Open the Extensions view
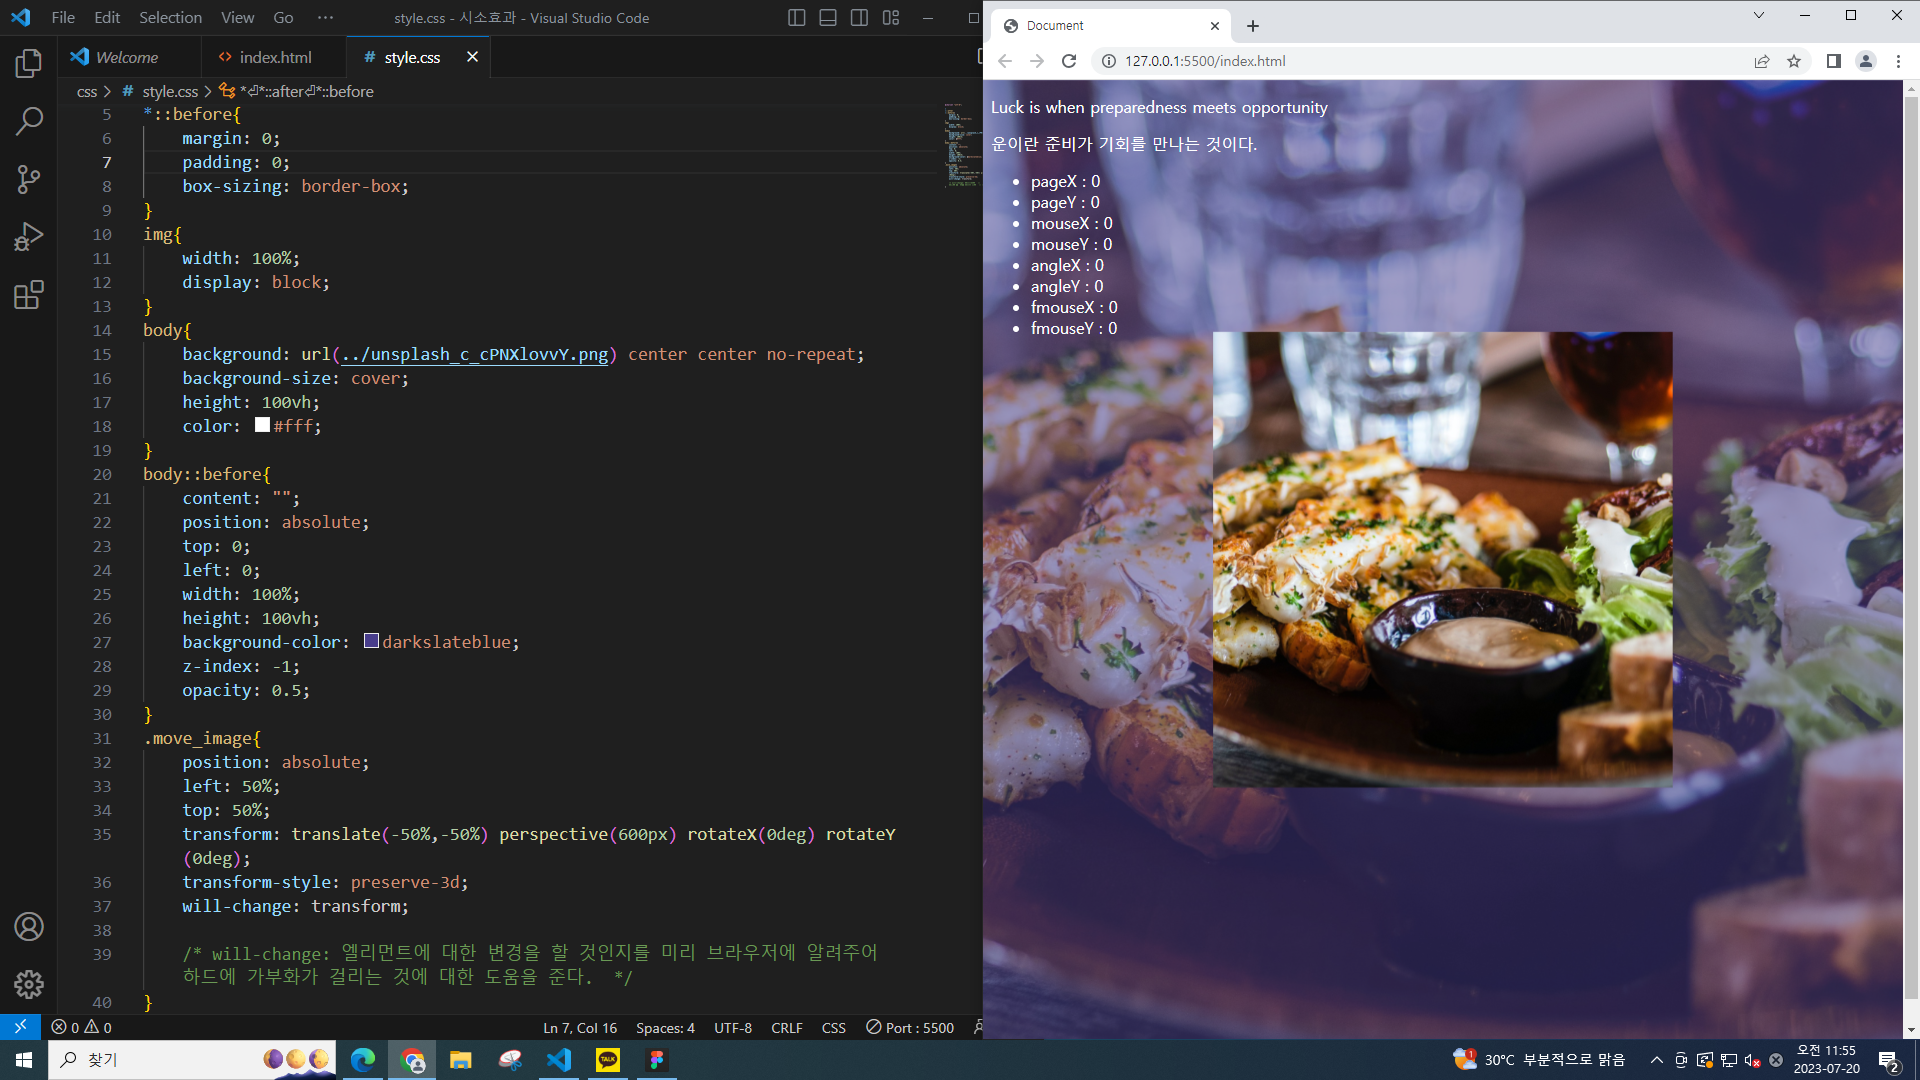Viewport: 1920px width, 1080px height. coord(28,295)
